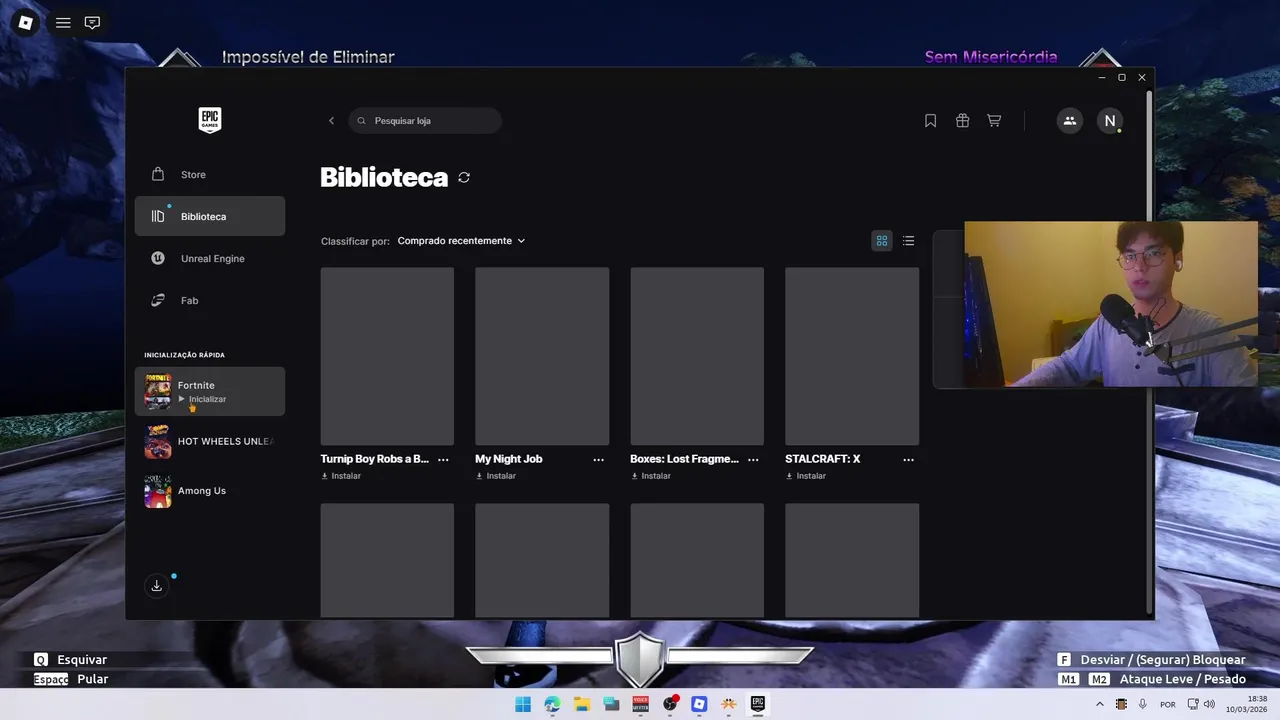Open Among Us quick launch entry
Screen dimensions: 1280x720
[210, 491]
